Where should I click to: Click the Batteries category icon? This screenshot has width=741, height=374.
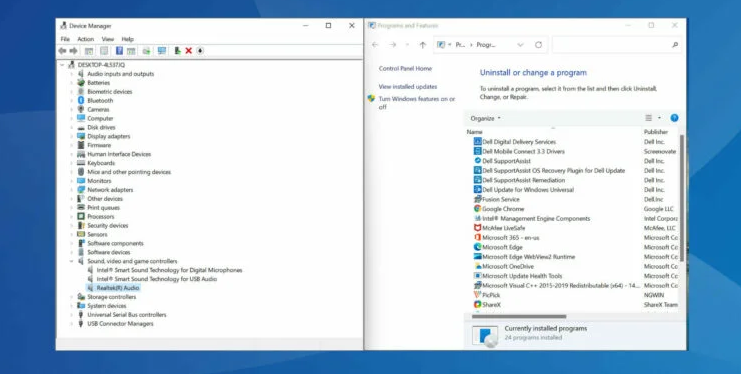coord(81,83)
